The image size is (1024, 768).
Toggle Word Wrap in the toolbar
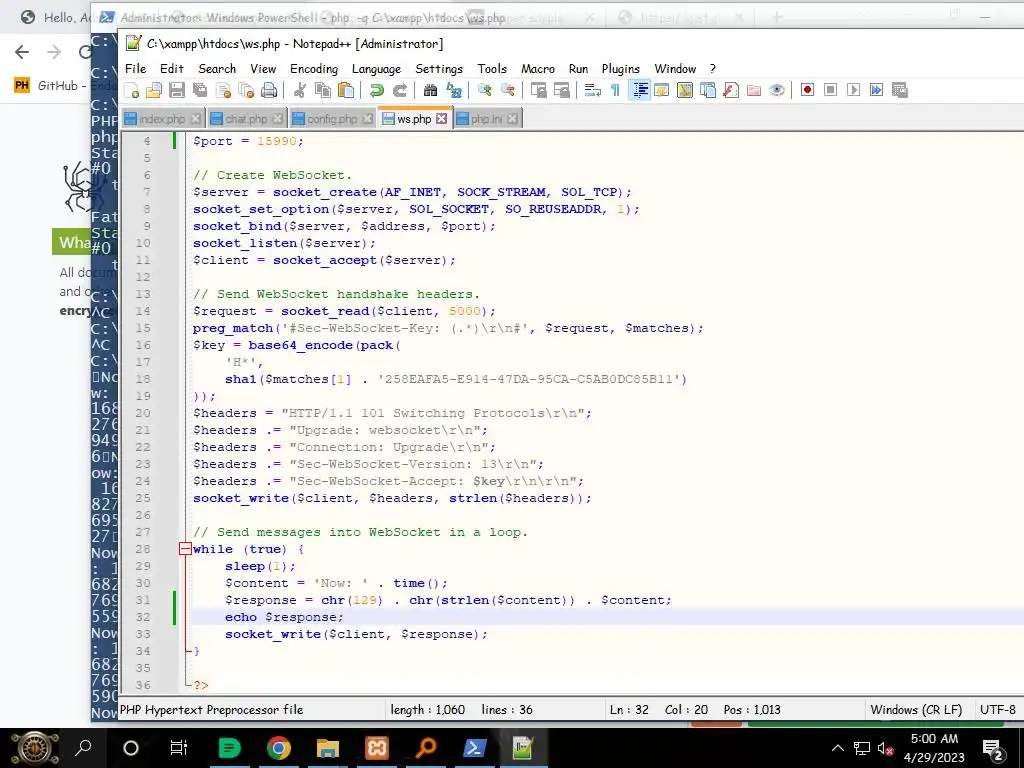tap(592, 90)
